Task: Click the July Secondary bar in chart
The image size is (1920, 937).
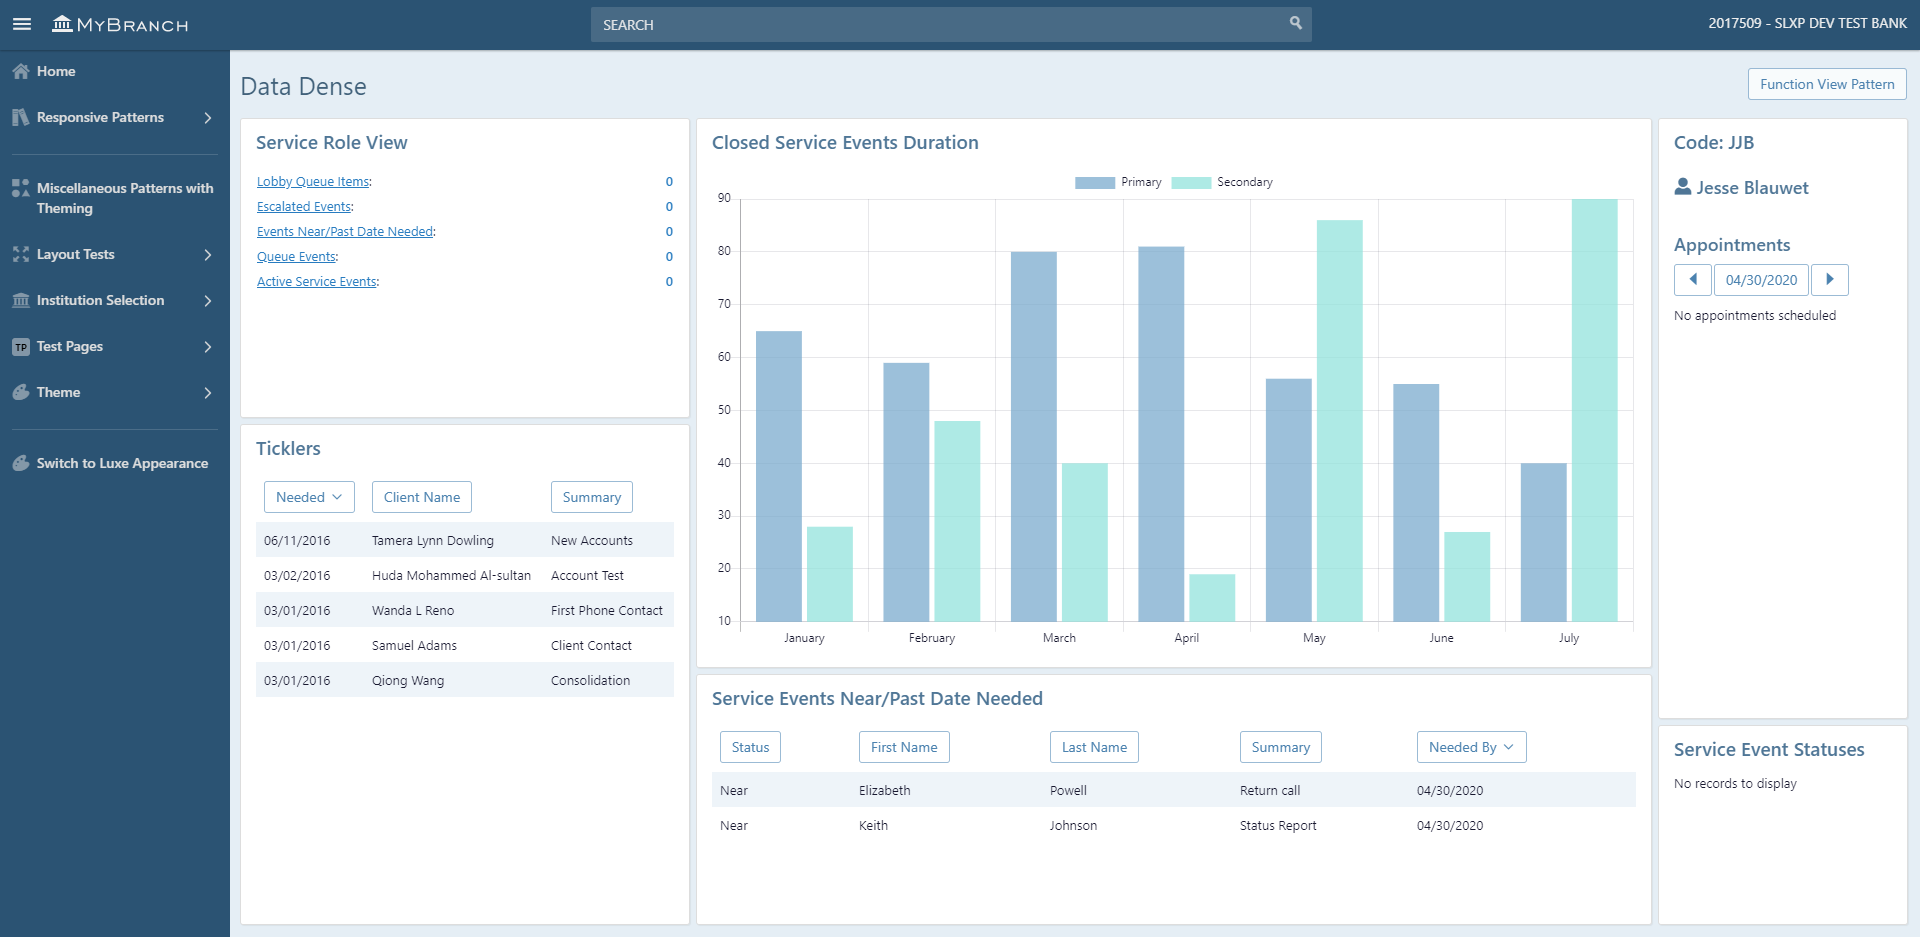Action: [1594, 410]
